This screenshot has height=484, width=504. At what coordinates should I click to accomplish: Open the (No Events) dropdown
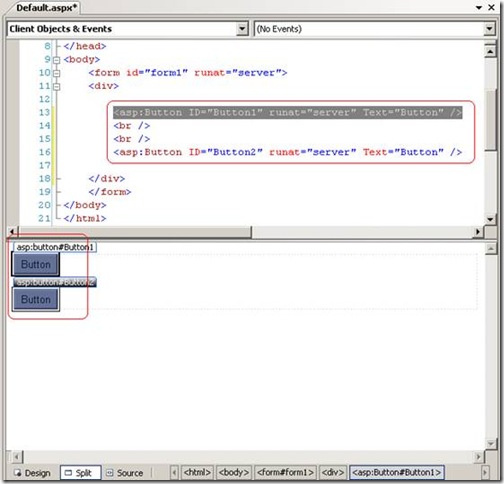pyautogui.click(x=489, y=29)
